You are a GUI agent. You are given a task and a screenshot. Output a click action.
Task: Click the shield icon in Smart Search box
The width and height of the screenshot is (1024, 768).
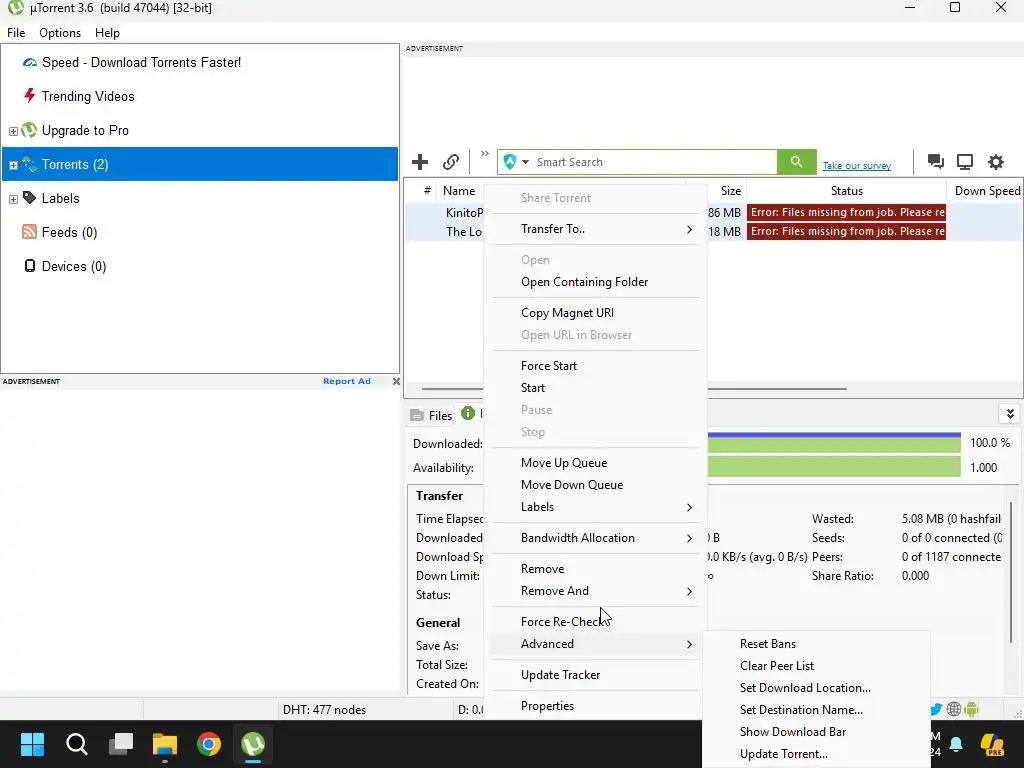pyautogui.click(x=510, y=162)
